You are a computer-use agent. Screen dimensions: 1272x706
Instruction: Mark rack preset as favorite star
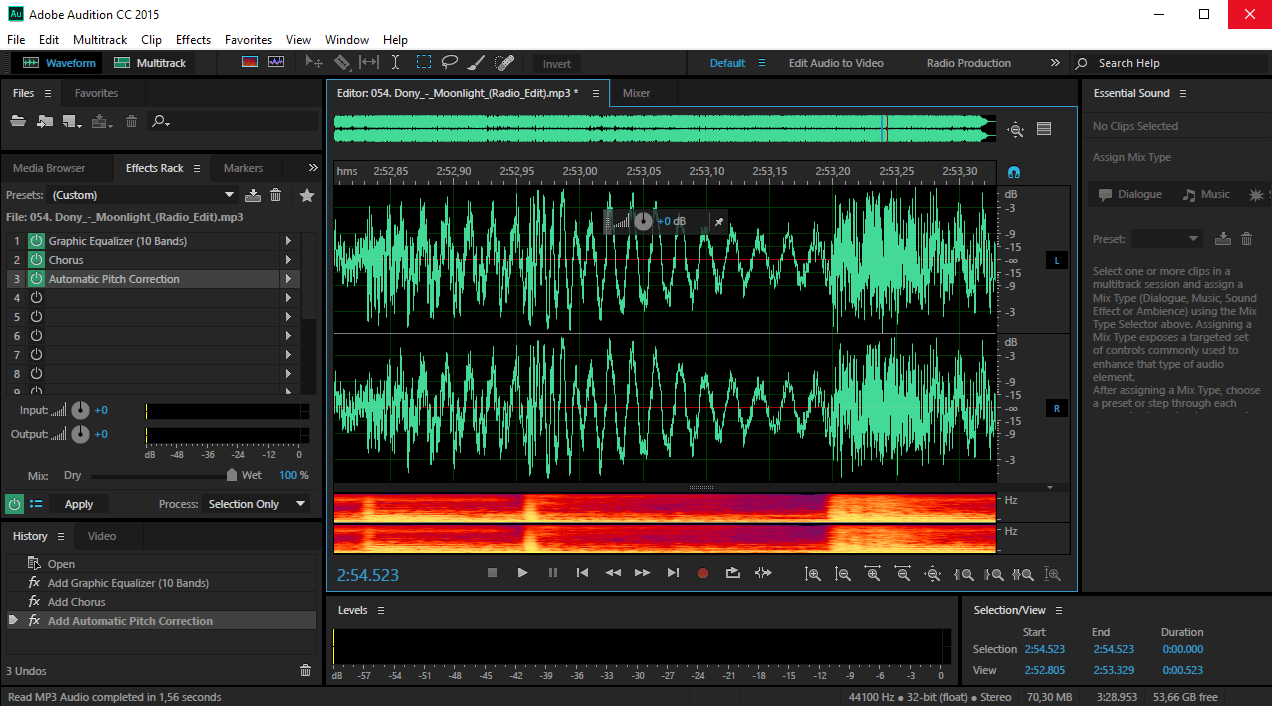pos(307,195)
